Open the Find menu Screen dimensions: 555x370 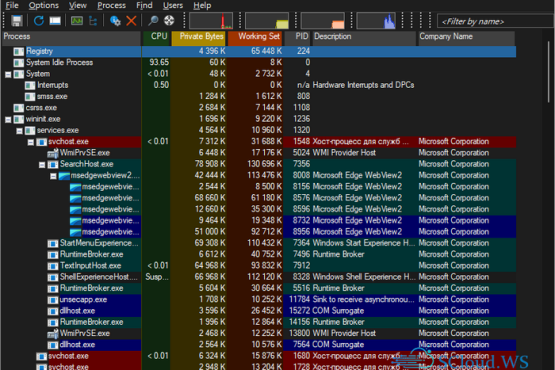(144, 5)
